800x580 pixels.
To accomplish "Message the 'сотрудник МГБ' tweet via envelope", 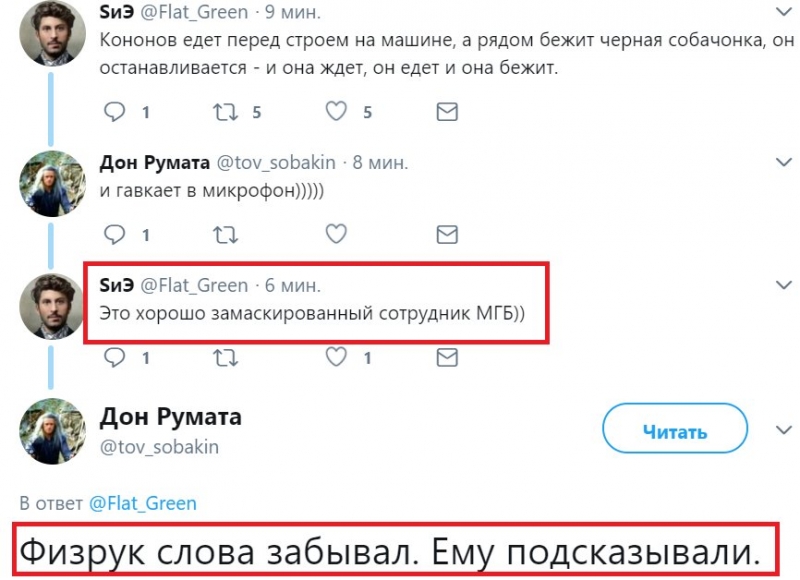I will click(449, 357).
